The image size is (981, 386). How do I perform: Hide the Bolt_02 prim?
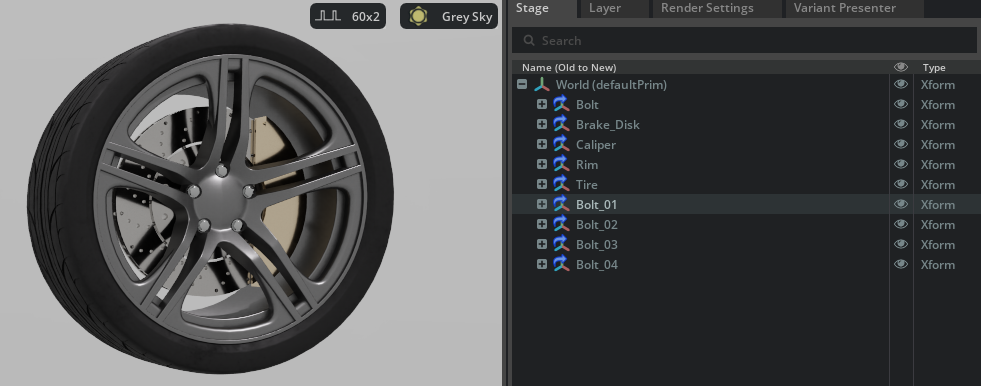pos(901,225)
